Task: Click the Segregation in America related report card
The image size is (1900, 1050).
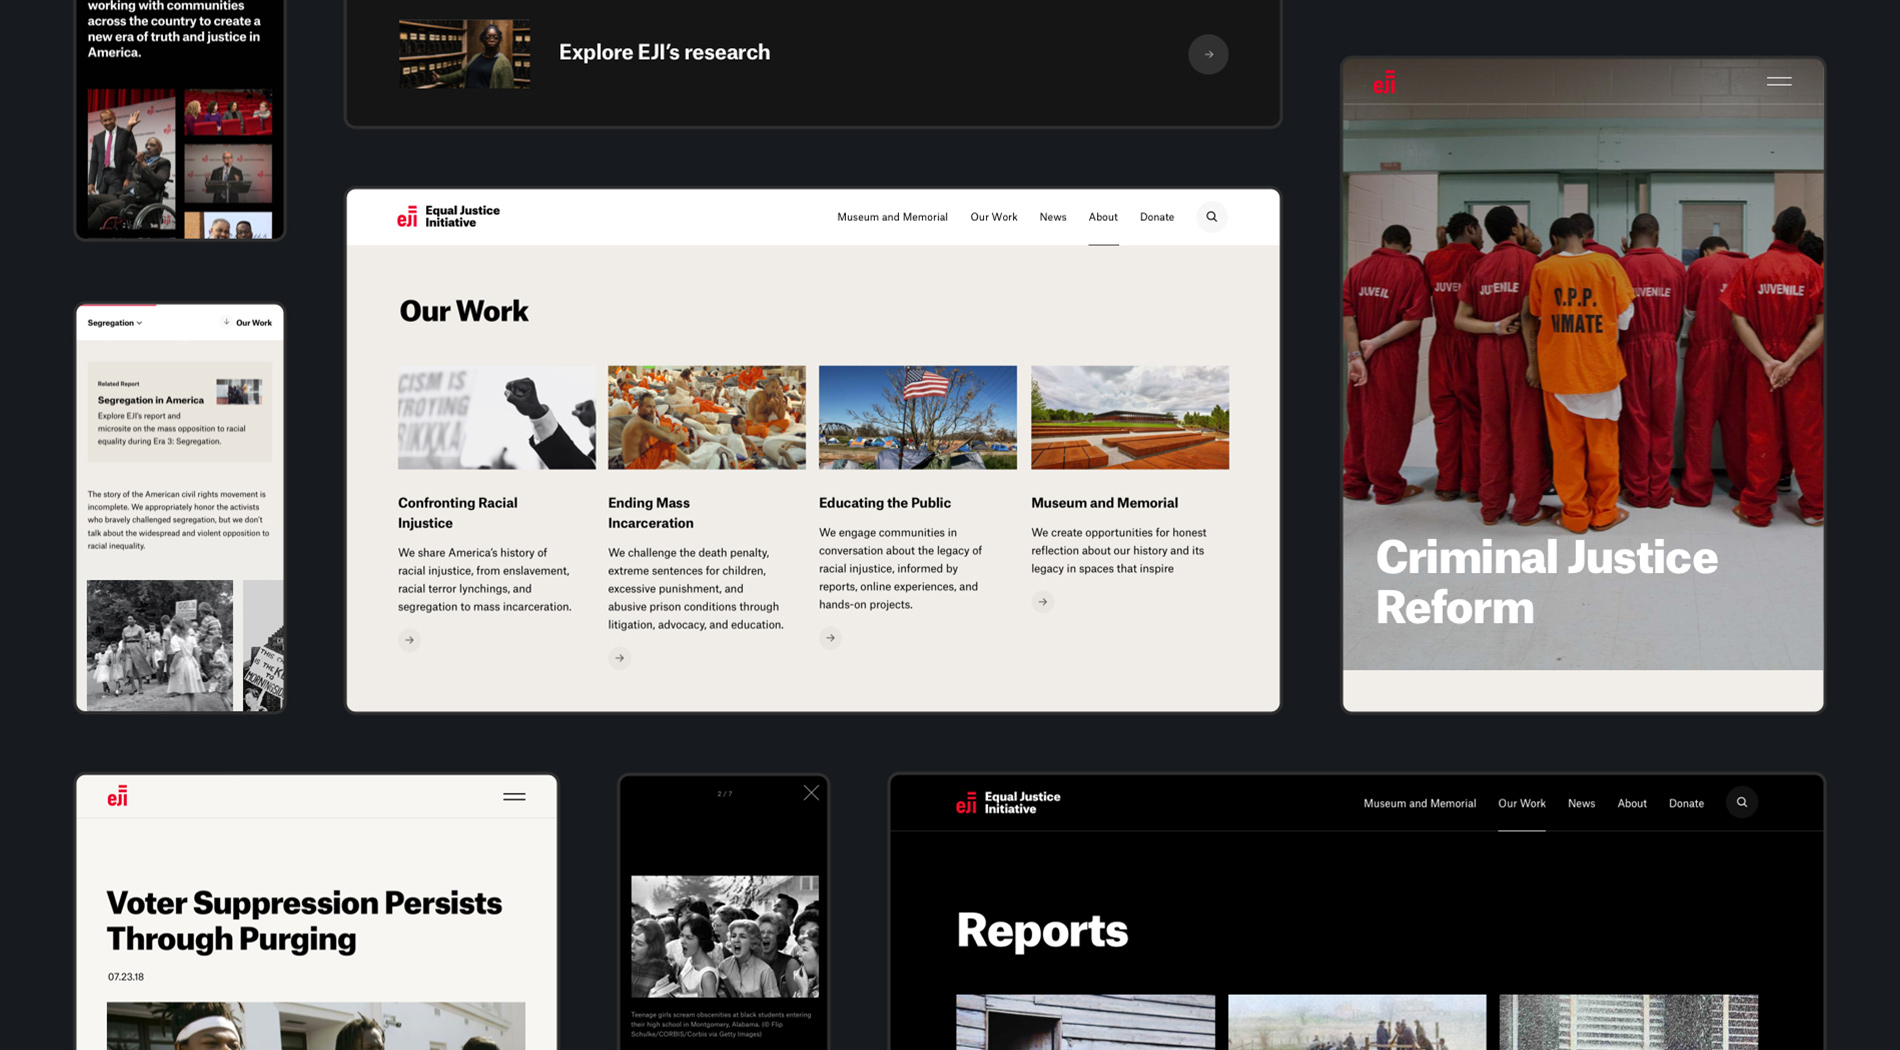Action: [x=179, y=411]
